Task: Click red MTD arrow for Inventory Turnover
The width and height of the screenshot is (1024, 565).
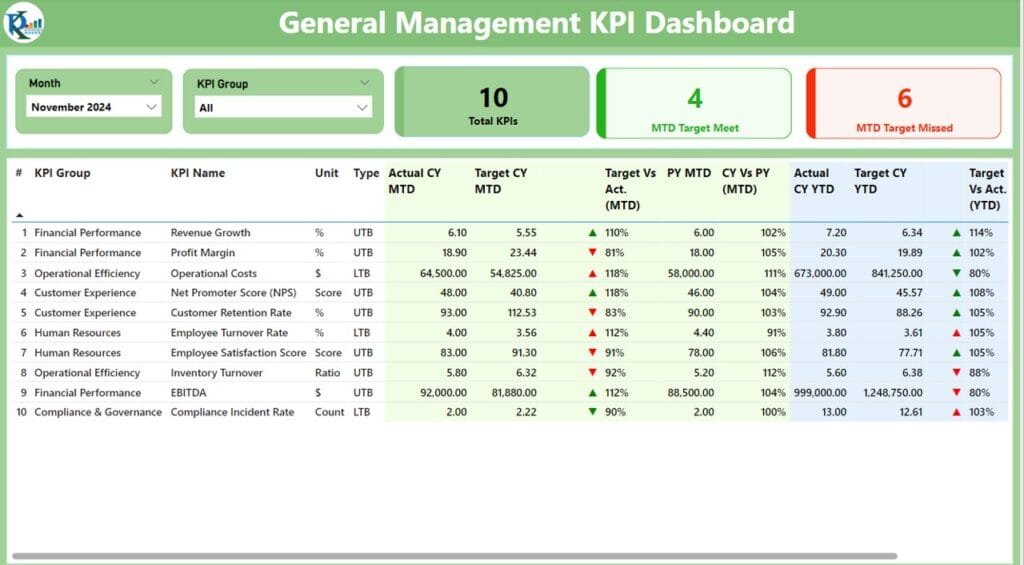Action: coord(592,372)
